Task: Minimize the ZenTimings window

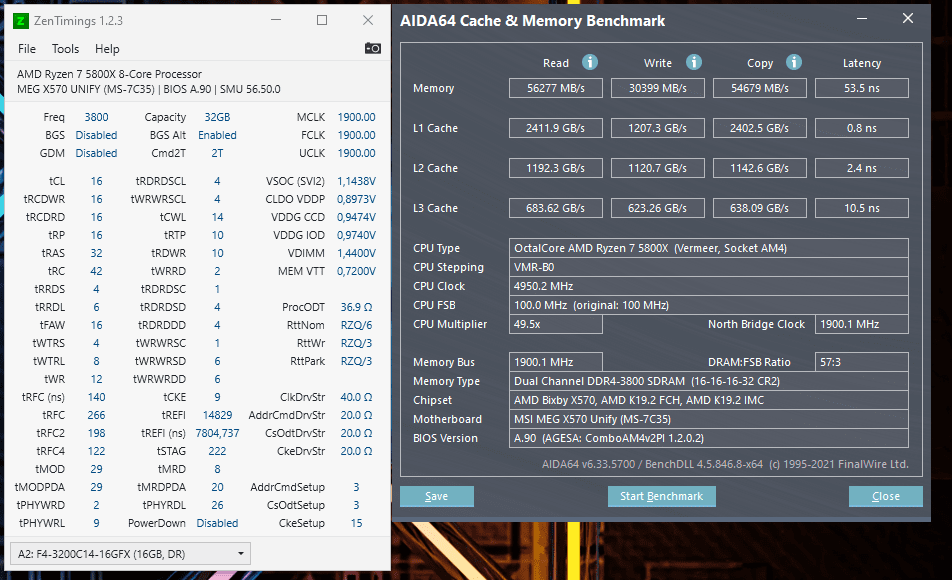Action: tap(276, 20)
